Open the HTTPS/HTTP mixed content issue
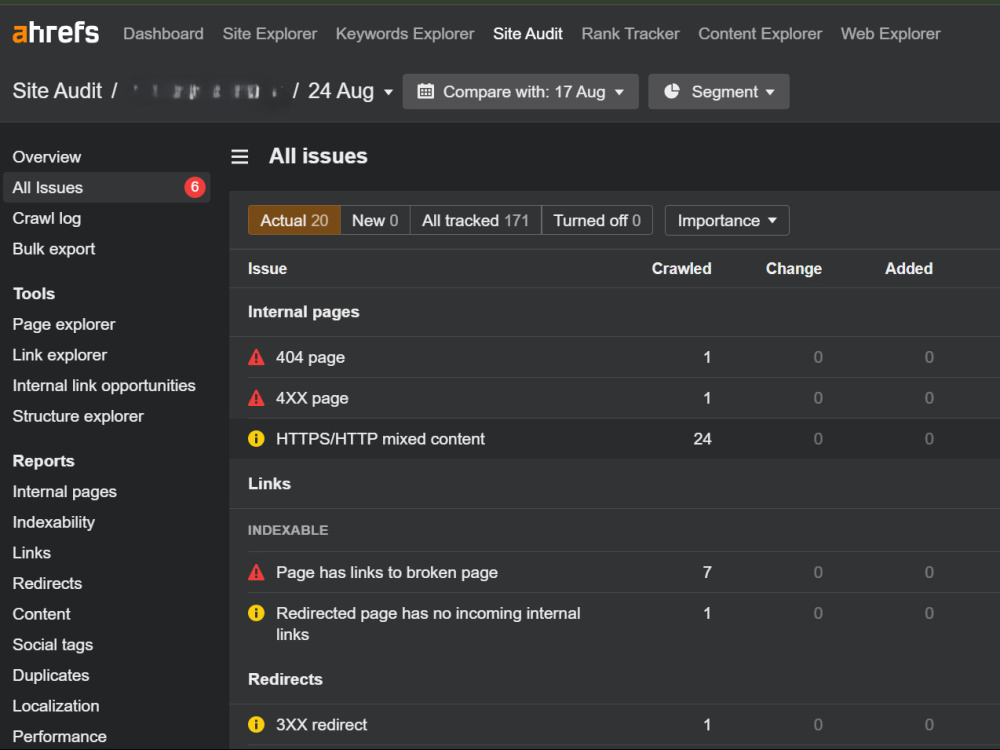The height and width of the screenshot is (750, 1000). 380,439
